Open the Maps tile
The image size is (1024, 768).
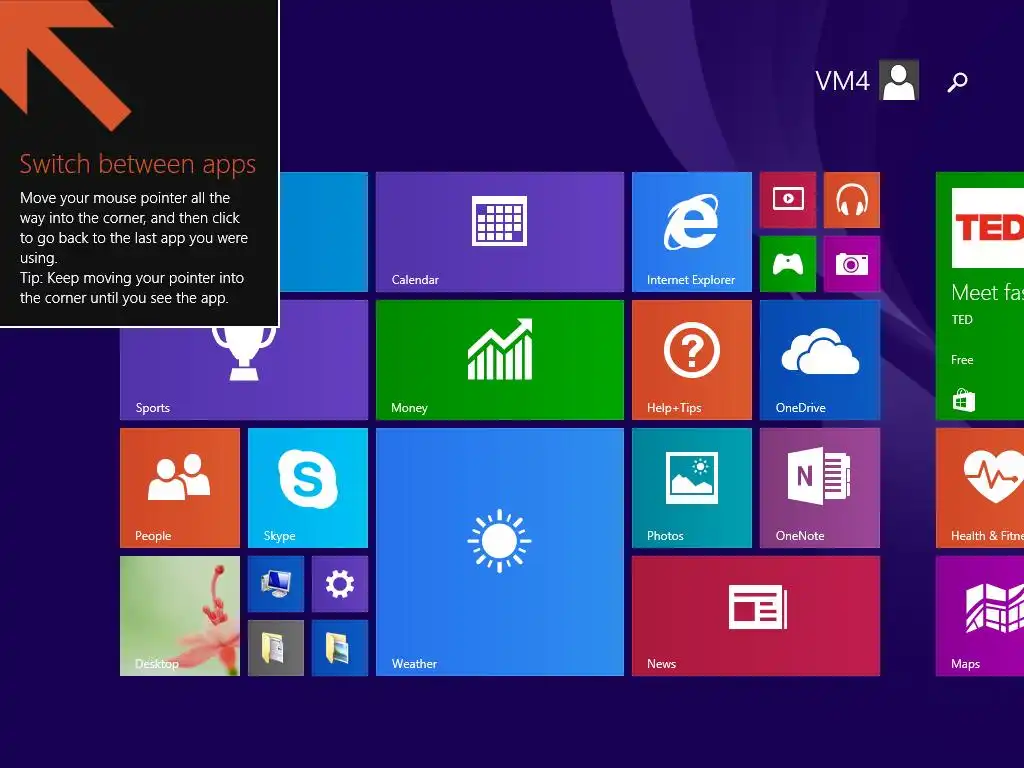[980, 616]
